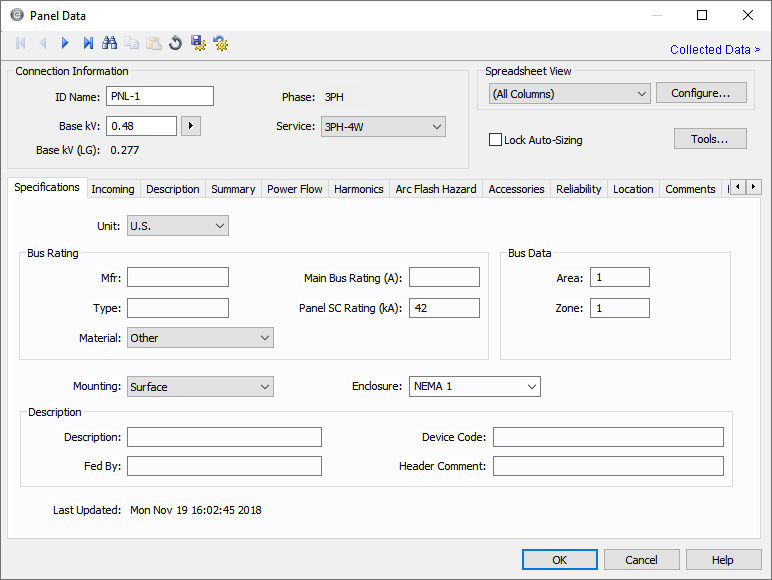Switch to the Arc Flash Hazard tab
The image size is (772, 580).
(436, 189)
